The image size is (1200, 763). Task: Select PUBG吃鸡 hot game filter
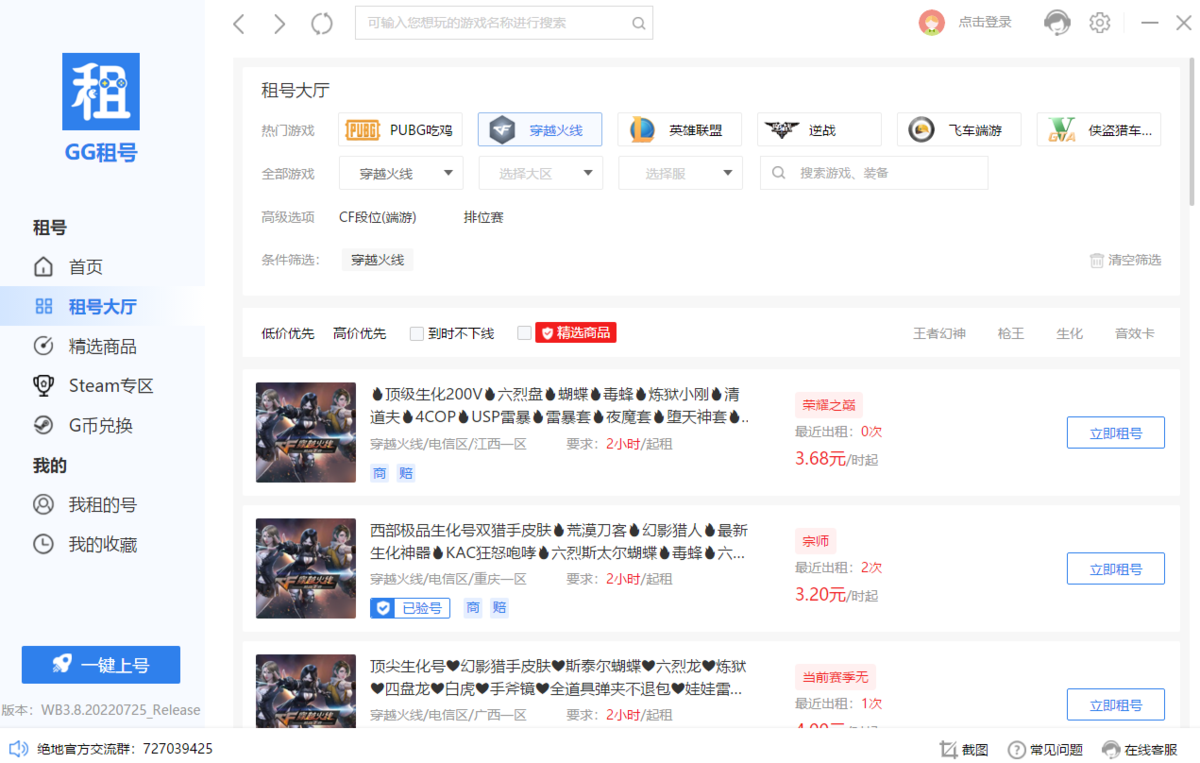[x=399, y=130]
